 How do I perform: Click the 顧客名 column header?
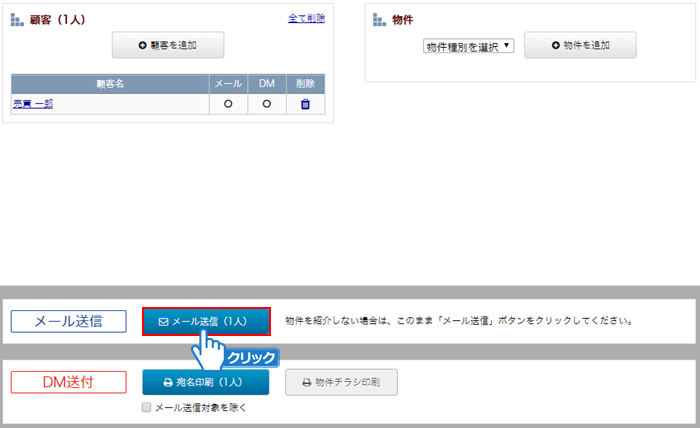[x=110, y=84]
